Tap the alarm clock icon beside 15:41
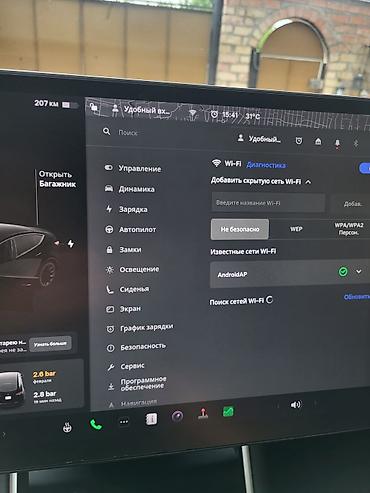Viewport: 370px width, 493px height. [214, 114]
